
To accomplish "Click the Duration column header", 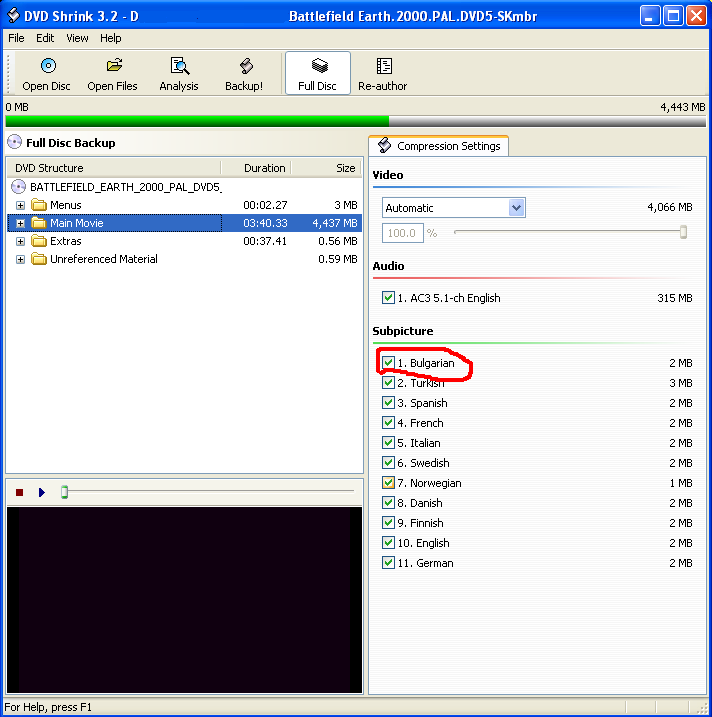I will [x=265, y=168].
